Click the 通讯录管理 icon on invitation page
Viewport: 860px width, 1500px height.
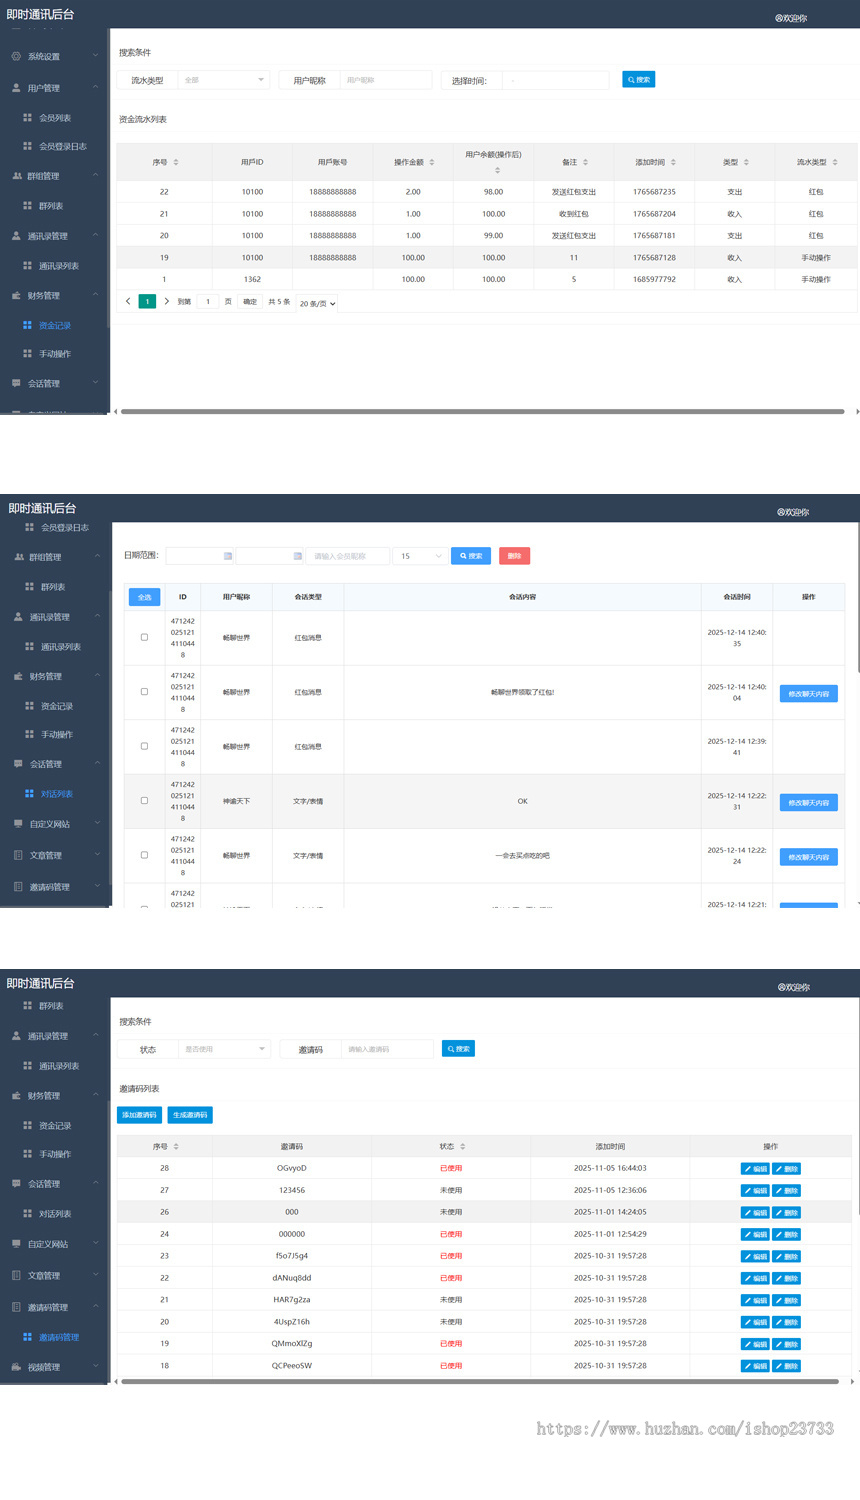16,1036
